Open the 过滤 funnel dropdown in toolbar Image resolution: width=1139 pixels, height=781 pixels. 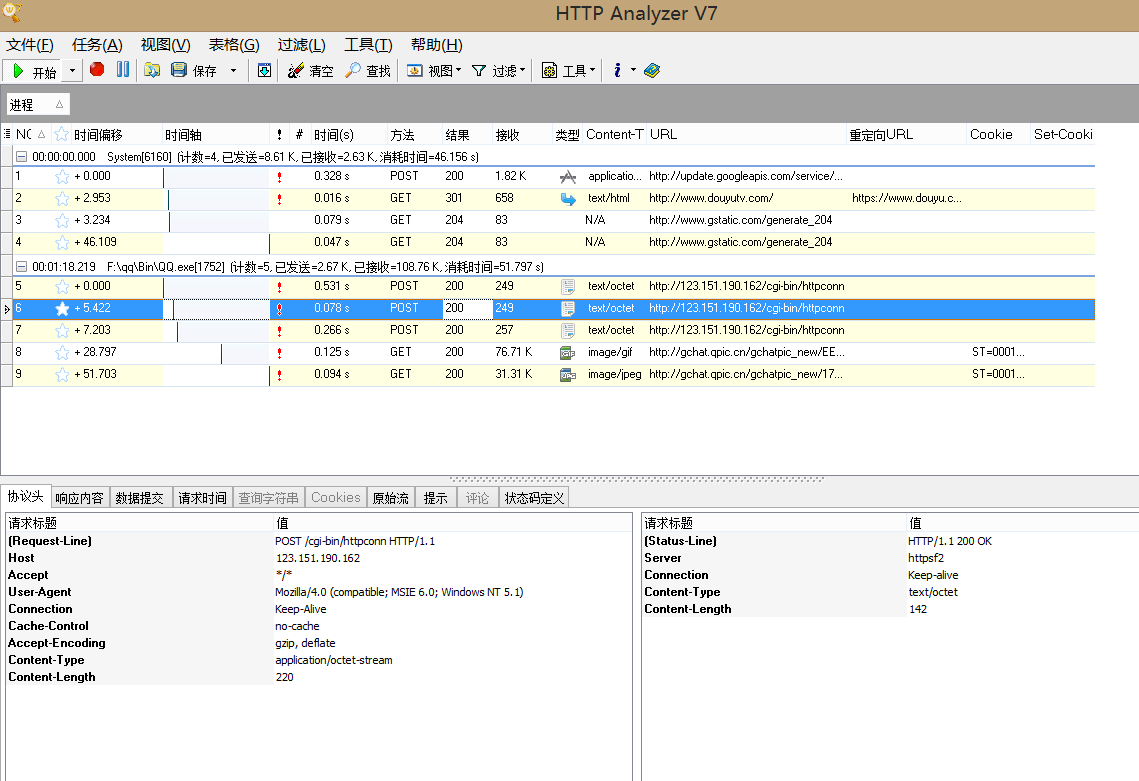[x=498, y=70]
